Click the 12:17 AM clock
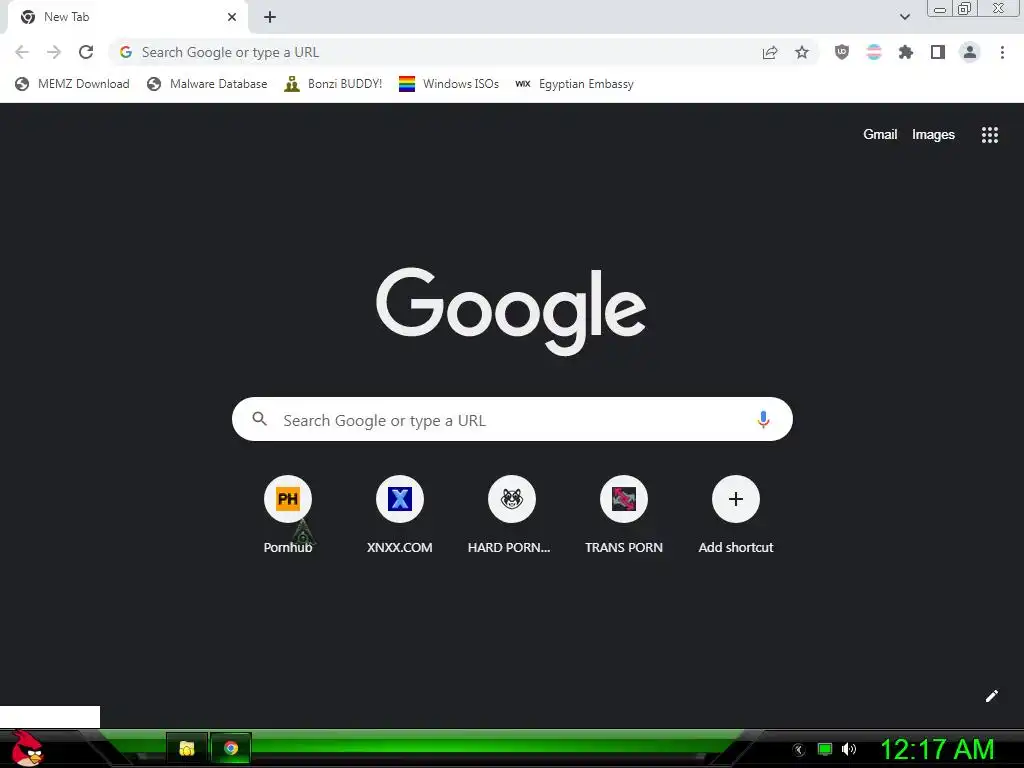 point(938,750)
